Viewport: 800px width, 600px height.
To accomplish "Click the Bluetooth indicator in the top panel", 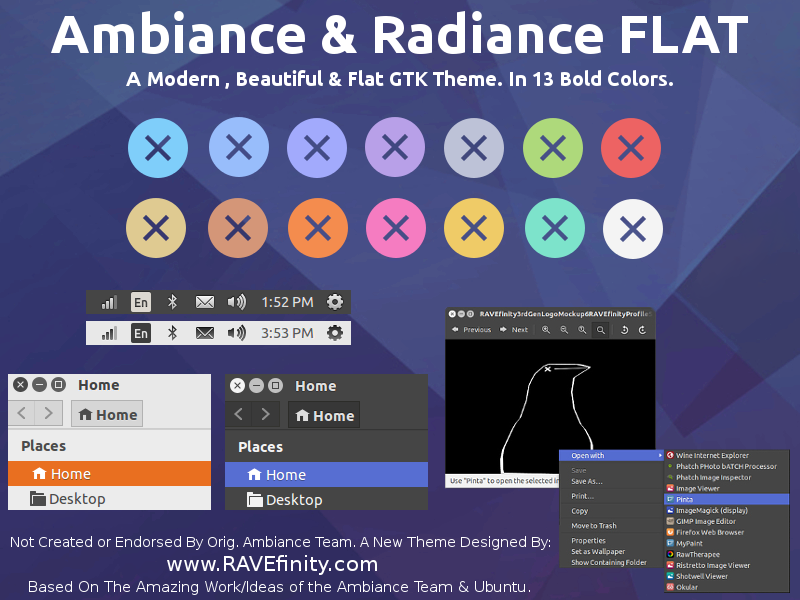I will [172, 301].
